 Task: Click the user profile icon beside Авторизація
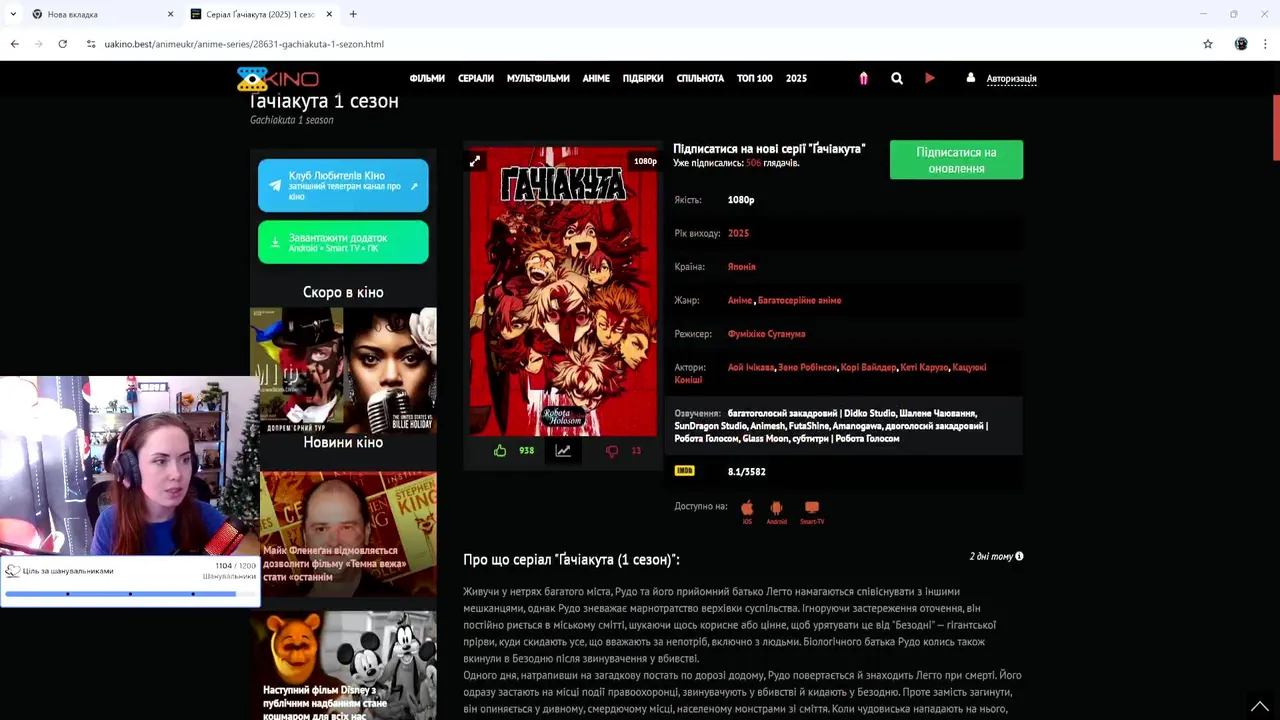coord(970,78)
